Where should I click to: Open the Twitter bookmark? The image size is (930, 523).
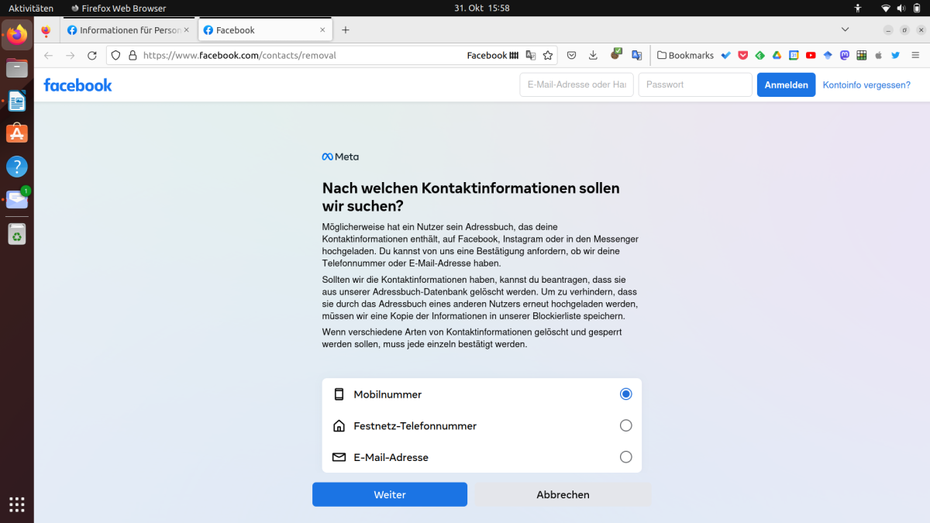click(896, 55)
